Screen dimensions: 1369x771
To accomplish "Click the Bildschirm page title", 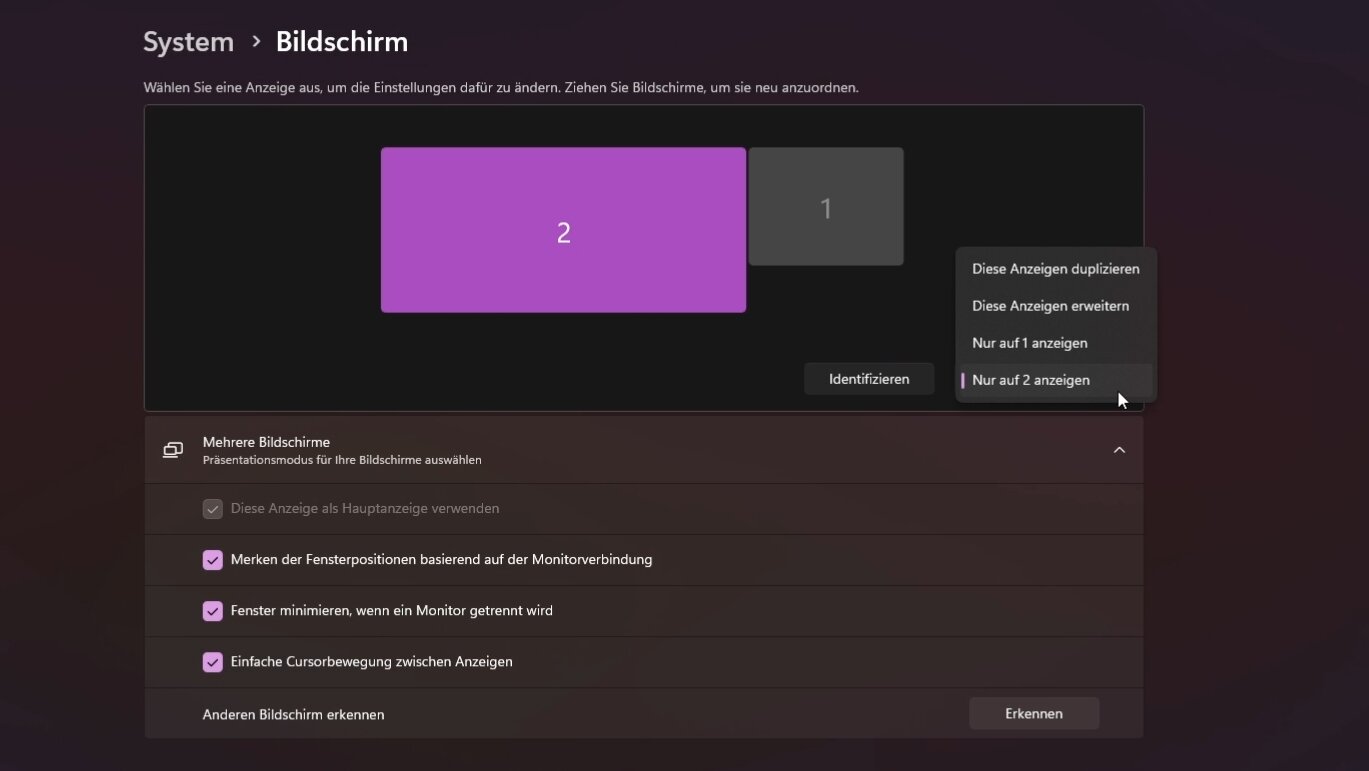I will (341, 42).
